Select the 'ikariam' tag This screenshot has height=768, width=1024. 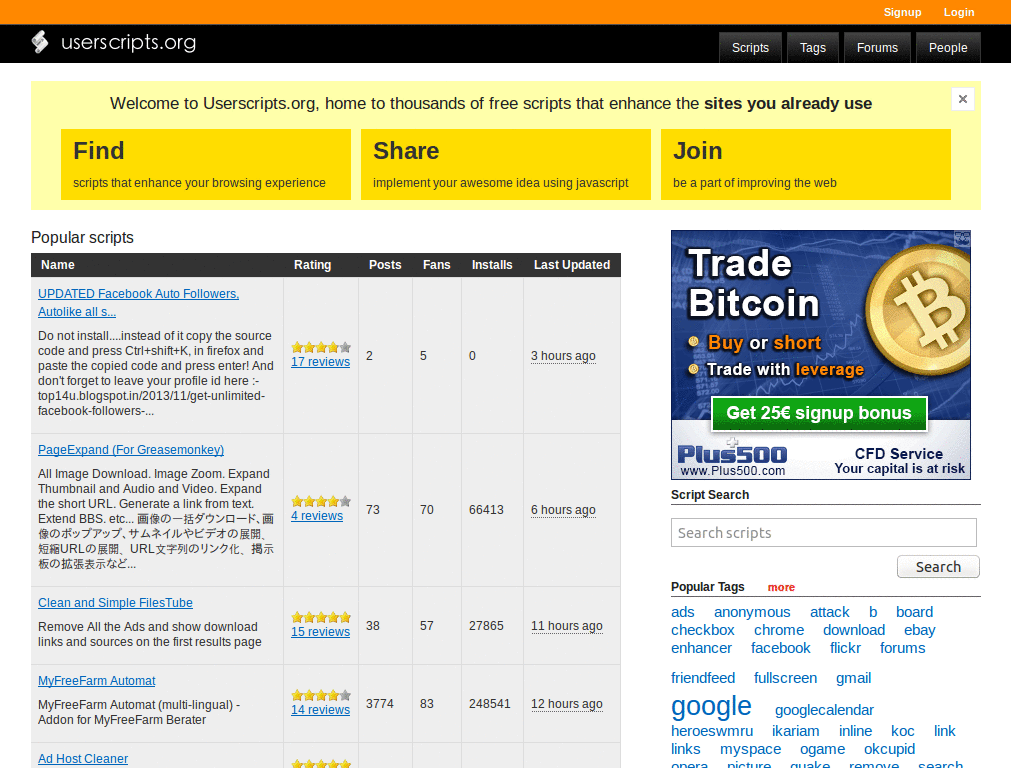tap(795, 731)
